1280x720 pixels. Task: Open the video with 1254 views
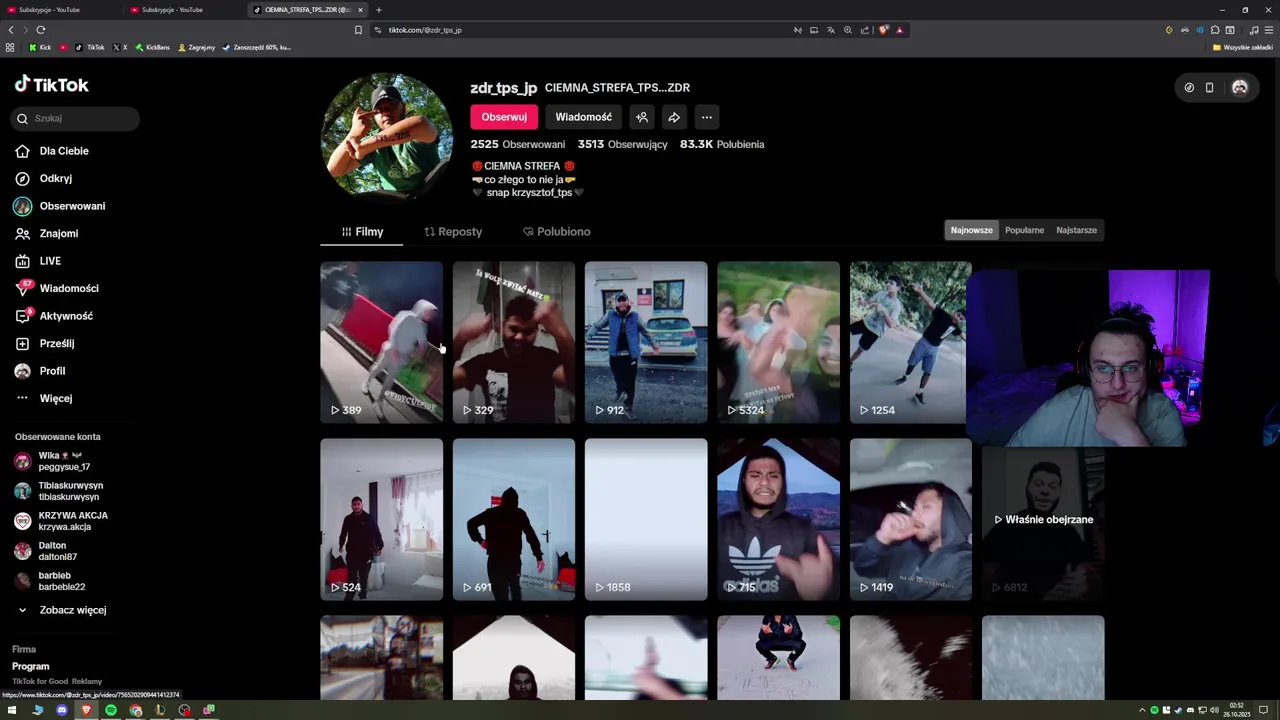click(x=910, y=342)
